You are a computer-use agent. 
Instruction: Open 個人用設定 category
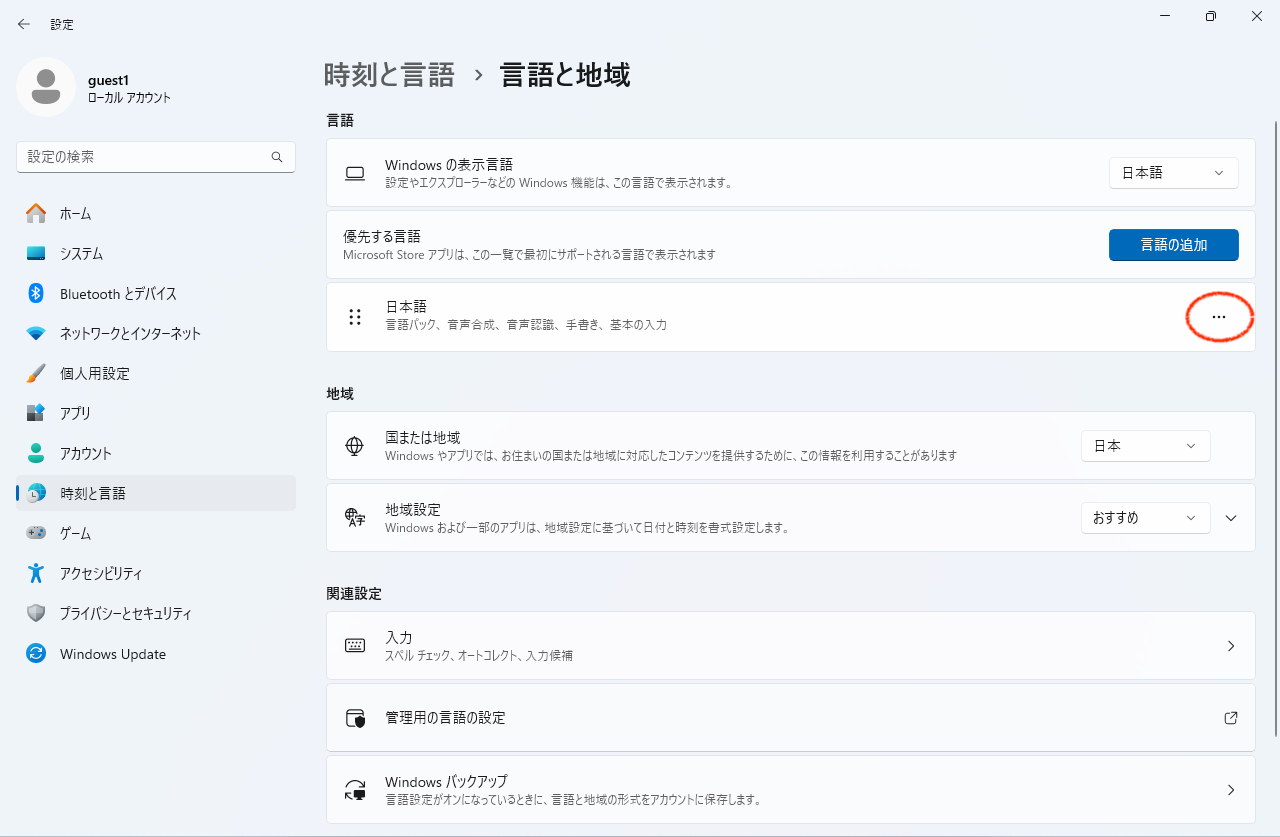156,373
